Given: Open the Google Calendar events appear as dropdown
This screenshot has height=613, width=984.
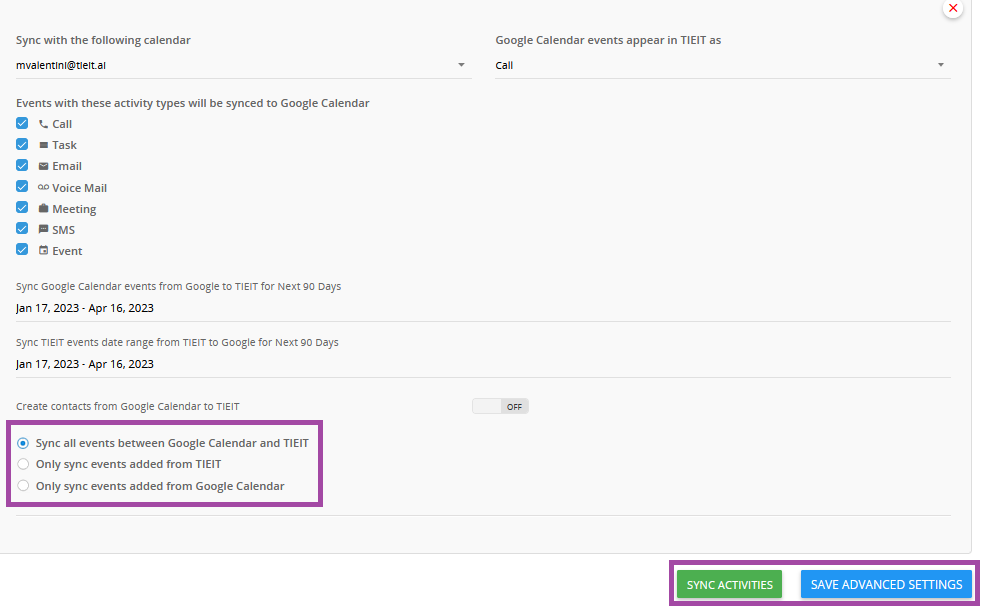Looking at the screenshot, I should click(x=723, y=65).
